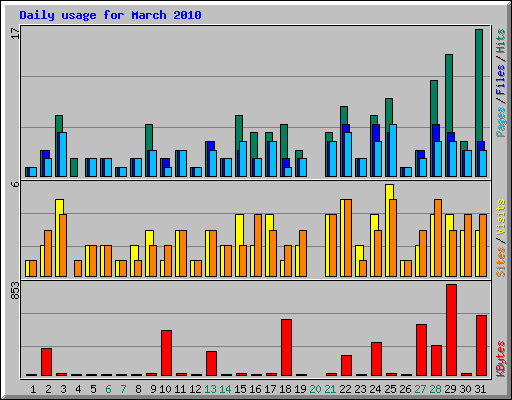Click the green day 6 axis label
Viewport: 512px width, 400px height.
click(108, 389)
